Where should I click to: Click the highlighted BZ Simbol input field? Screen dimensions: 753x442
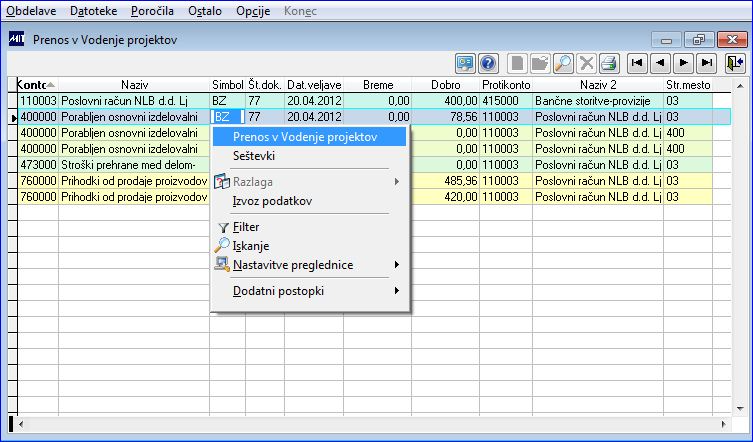pyautogui.click(x=228, y=117)
